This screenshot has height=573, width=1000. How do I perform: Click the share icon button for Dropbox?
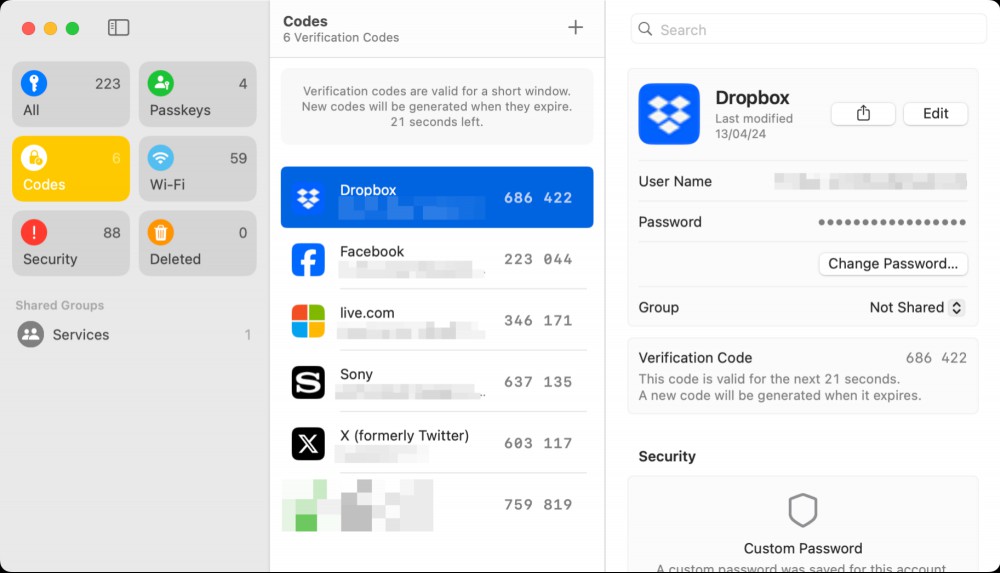863,114
